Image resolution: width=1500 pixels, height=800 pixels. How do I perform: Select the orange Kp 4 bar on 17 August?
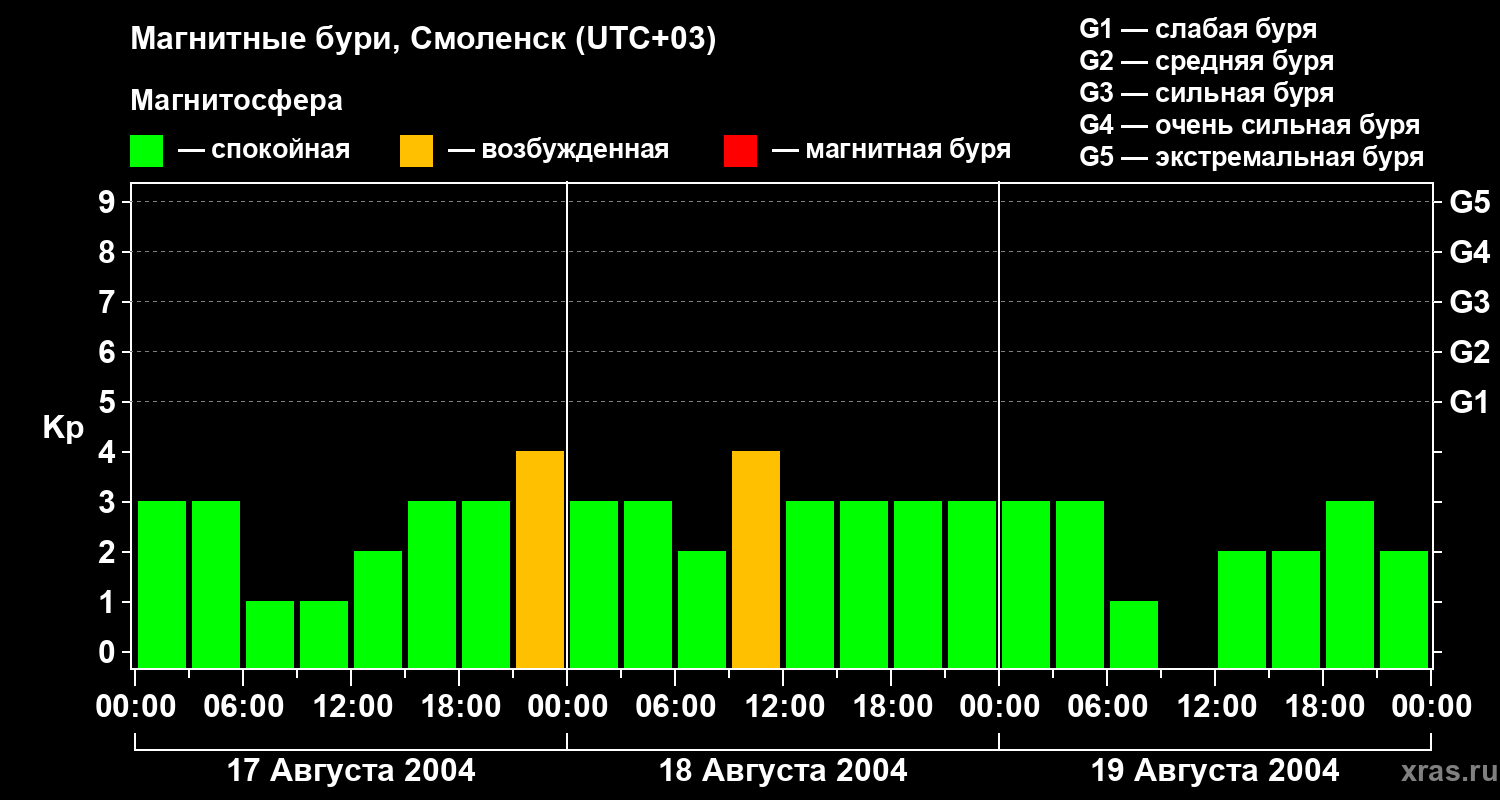pos(540,559)
